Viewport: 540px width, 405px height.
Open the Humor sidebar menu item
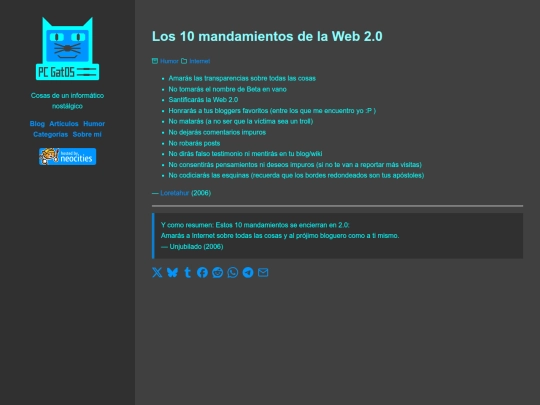94,124
